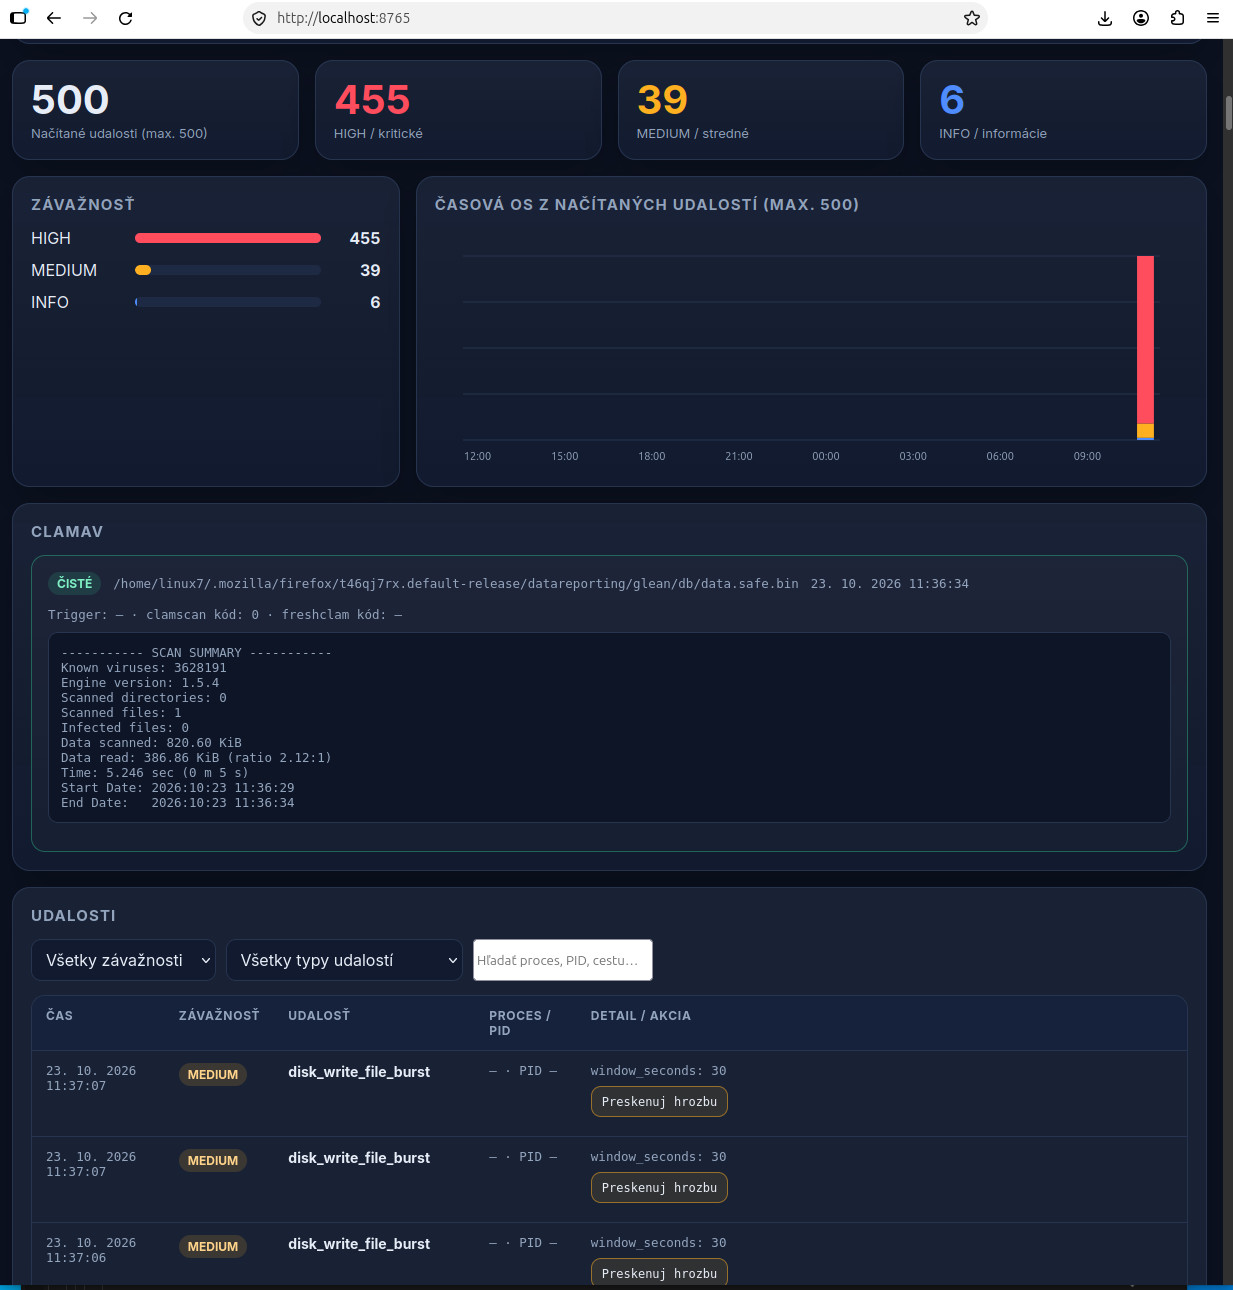Click the "Engine version: 1.5.4" line
Screen dimensions: 1233x1290
coord(140,683)
